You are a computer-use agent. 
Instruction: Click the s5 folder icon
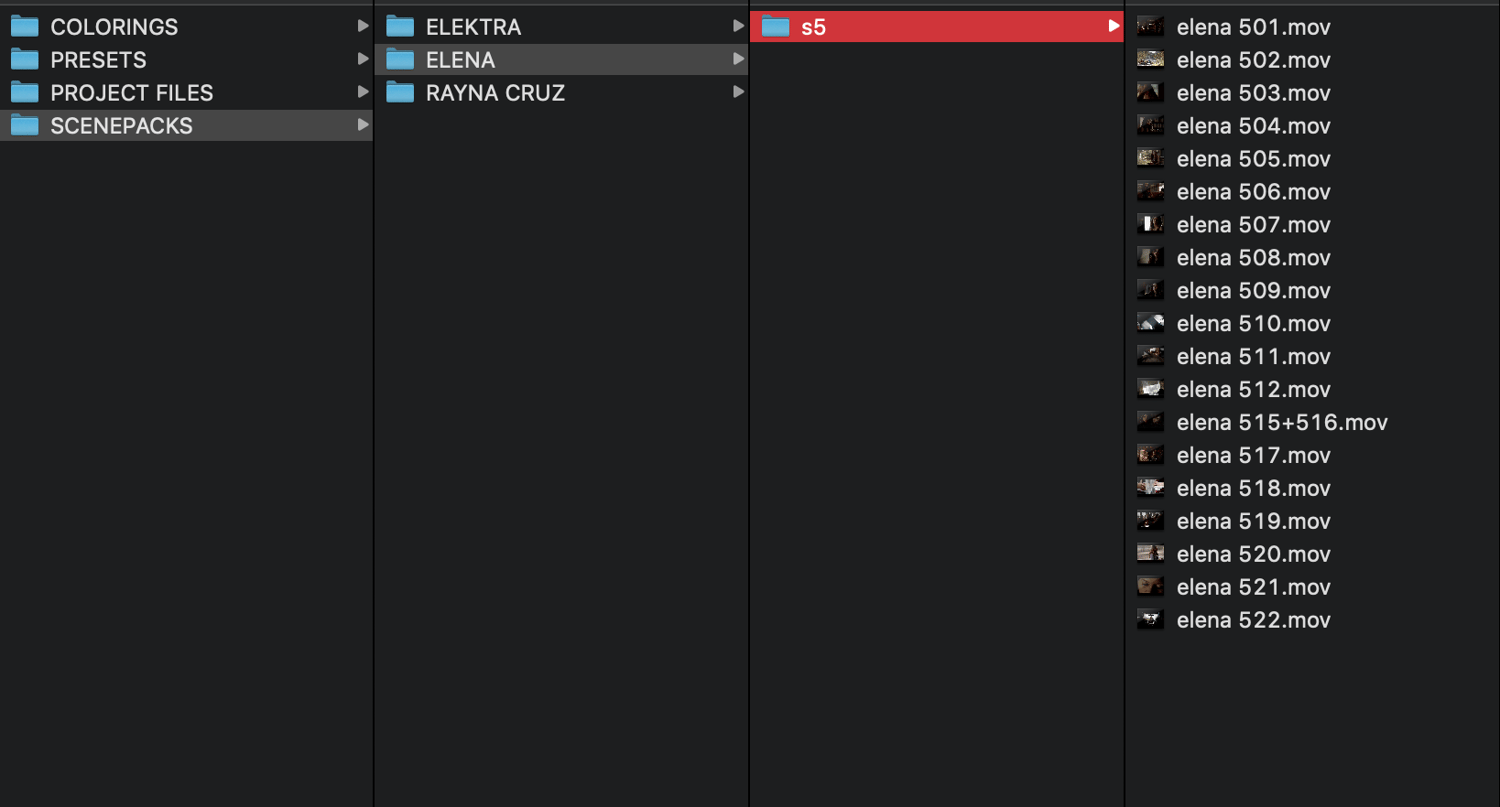(x=775, y=27)
